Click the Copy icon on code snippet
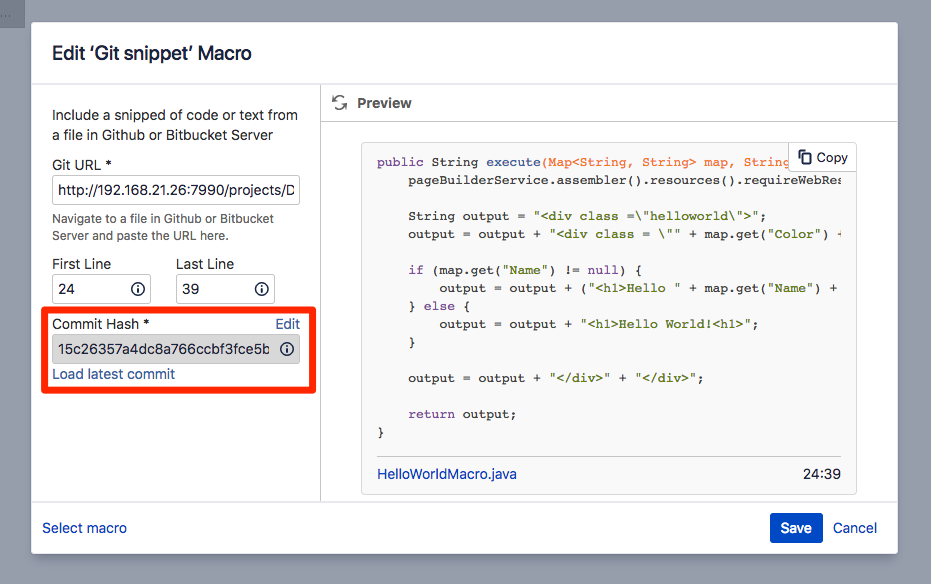Viewport: 931px width, 584px height. click(x=805, y=157)
